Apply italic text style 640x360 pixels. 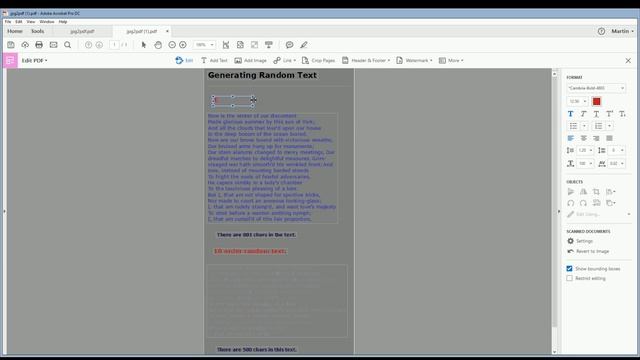click(x=584, y=114)
